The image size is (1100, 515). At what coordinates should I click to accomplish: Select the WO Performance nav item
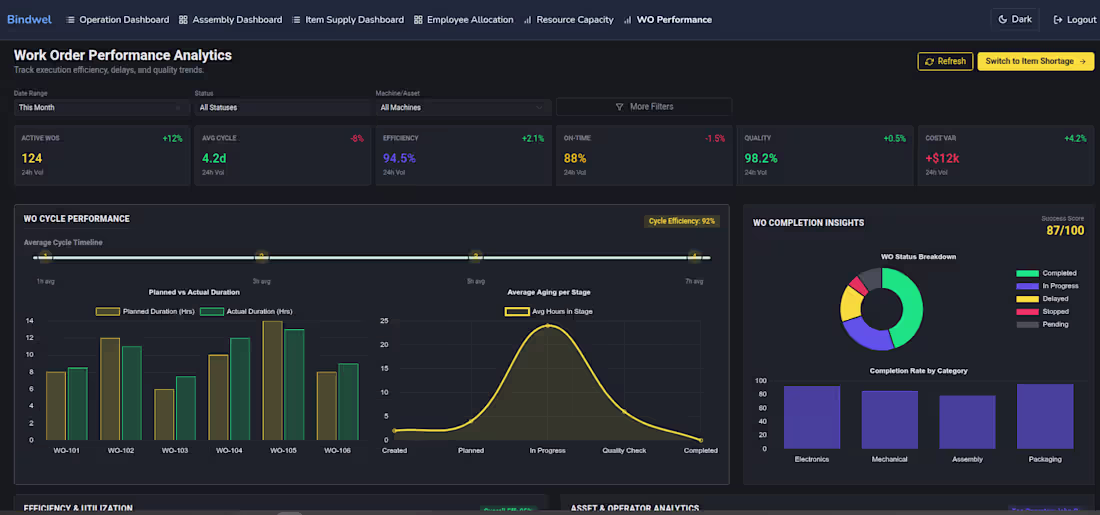point(668,20)
